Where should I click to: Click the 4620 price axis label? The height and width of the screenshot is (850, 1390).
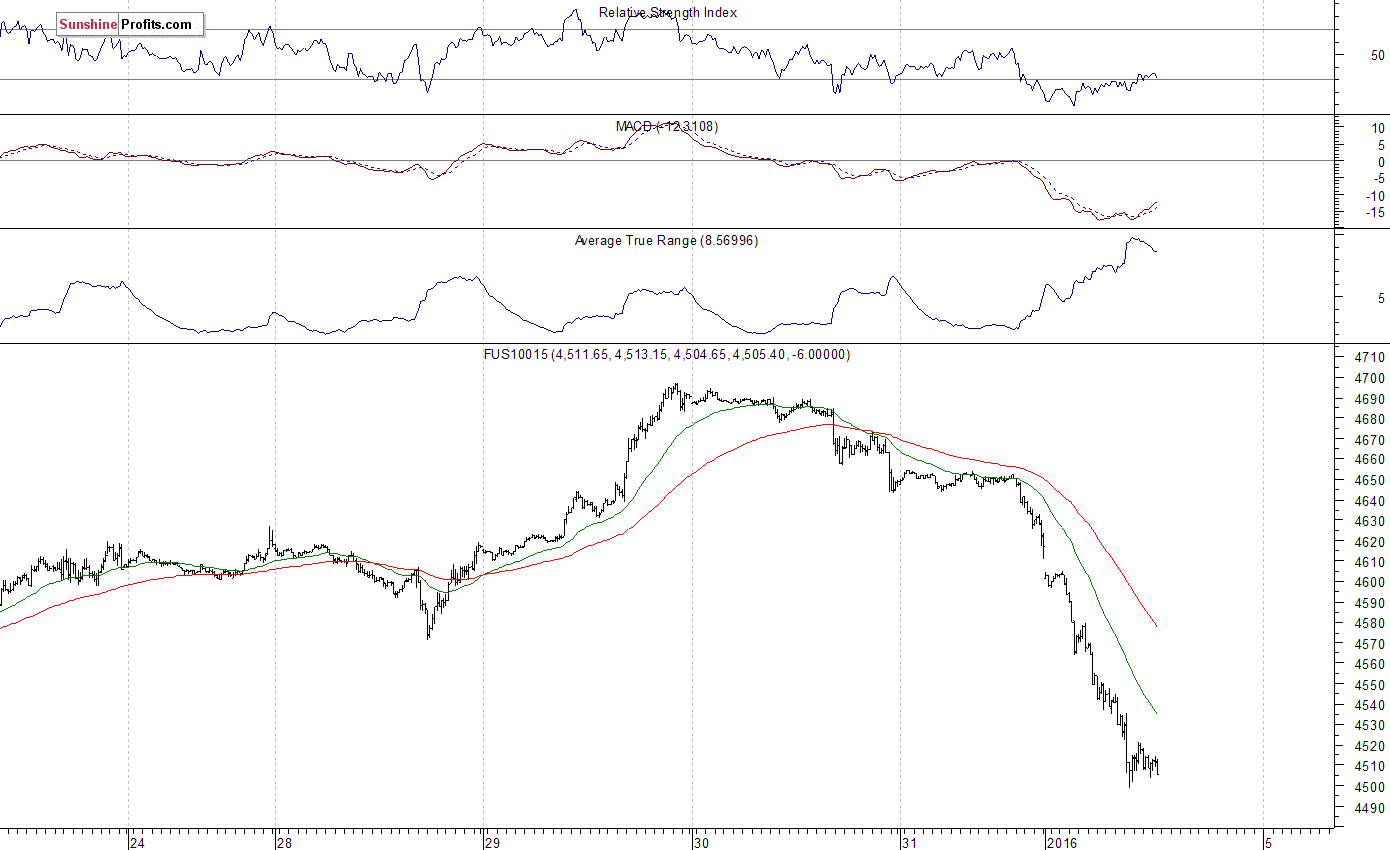click(x=1371, y=542)
